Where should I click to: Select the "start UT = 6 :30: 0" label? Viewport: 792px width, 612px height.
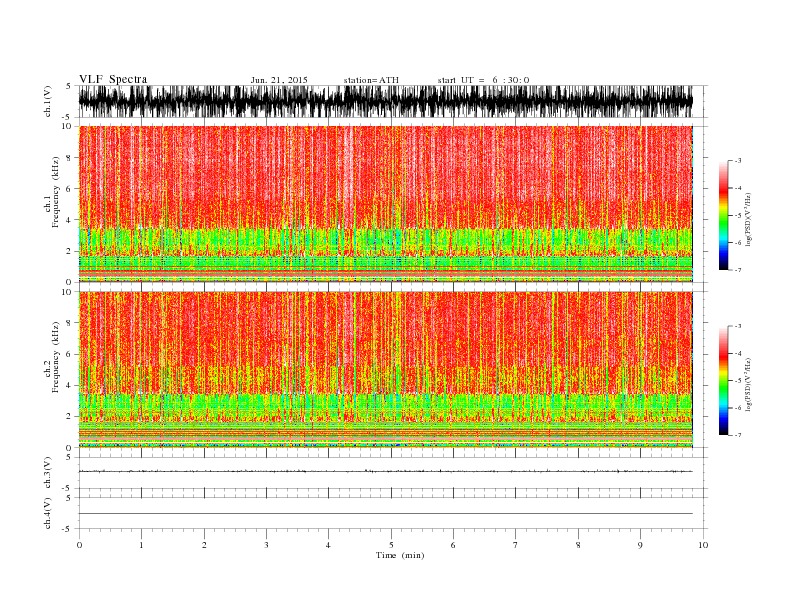(483, 80)
